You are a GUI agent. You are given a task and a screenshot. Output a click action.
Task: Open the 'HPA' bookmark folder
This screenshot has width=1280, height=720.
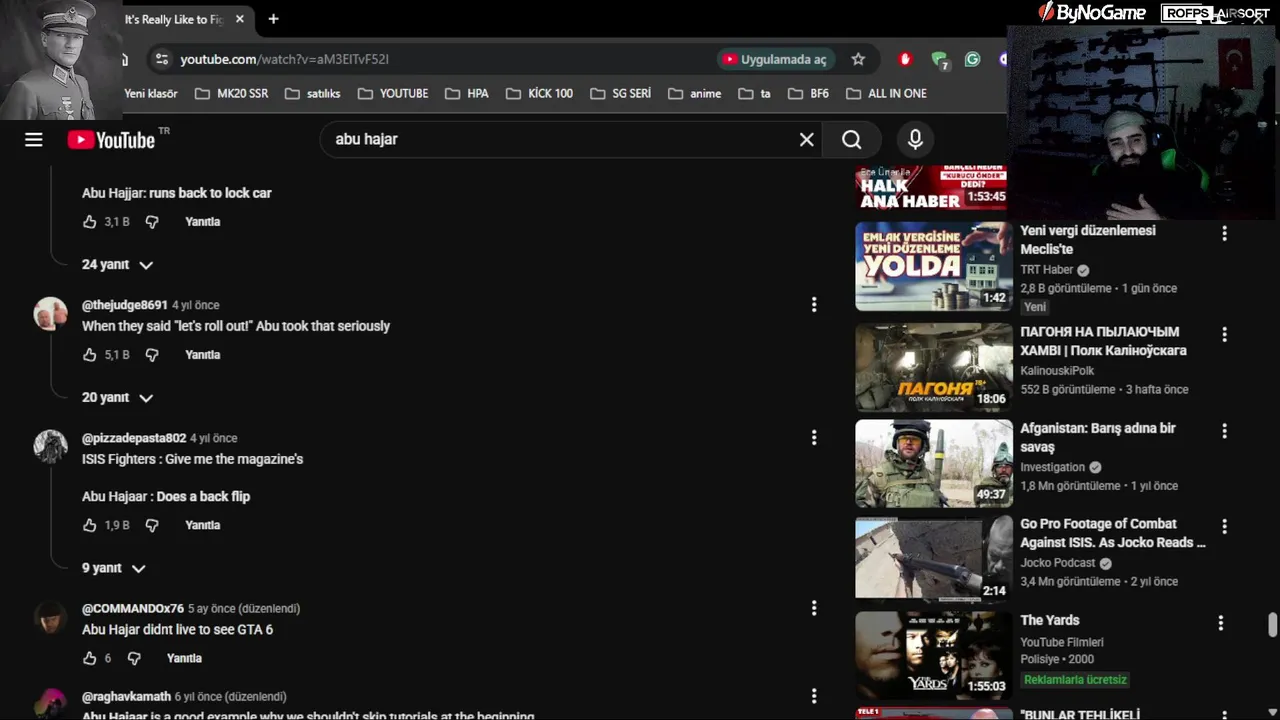click(466, 93)
